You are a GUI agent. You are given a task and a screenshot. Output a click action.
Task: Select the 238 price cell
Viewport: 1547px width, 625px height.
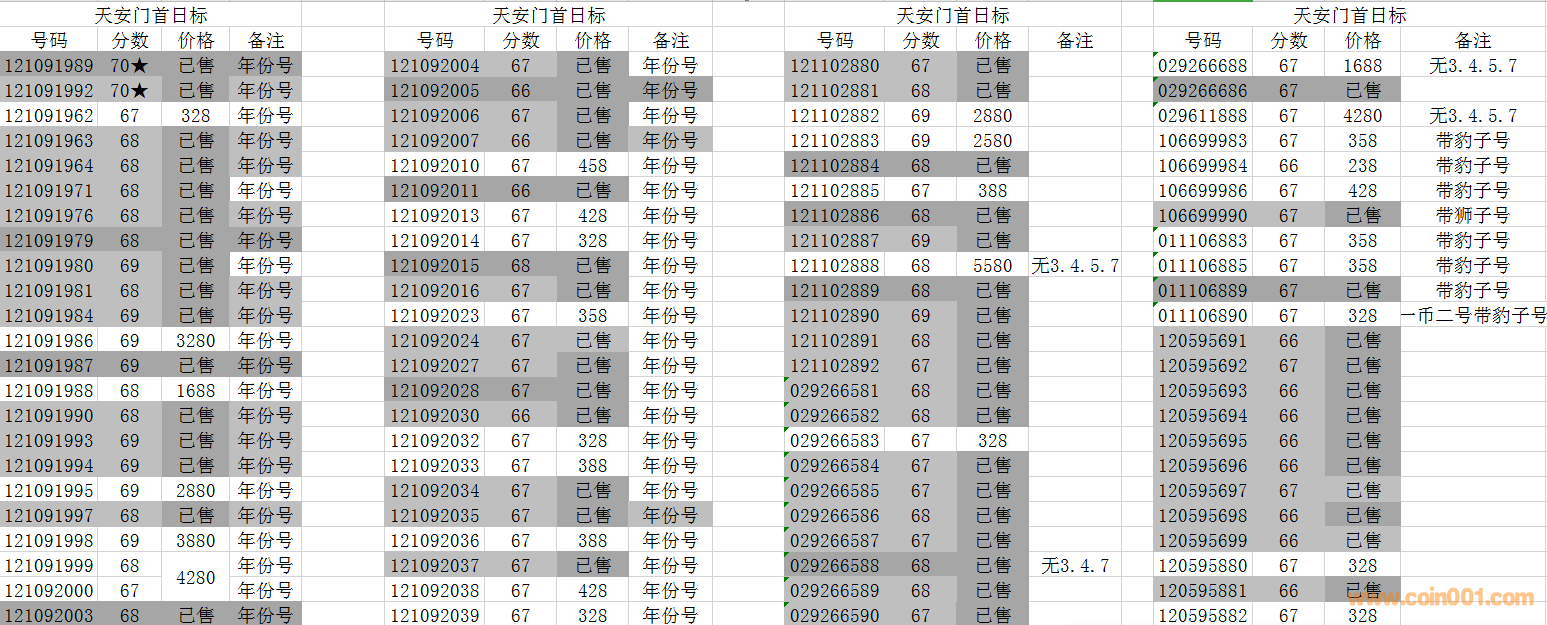1362,166
